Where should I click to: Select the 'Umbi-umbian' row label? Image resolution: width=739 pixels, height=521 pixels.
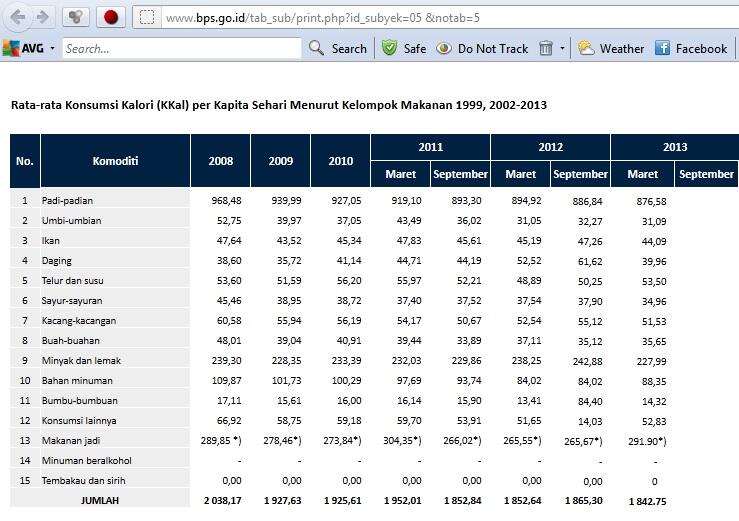click(x=72, y=220)
